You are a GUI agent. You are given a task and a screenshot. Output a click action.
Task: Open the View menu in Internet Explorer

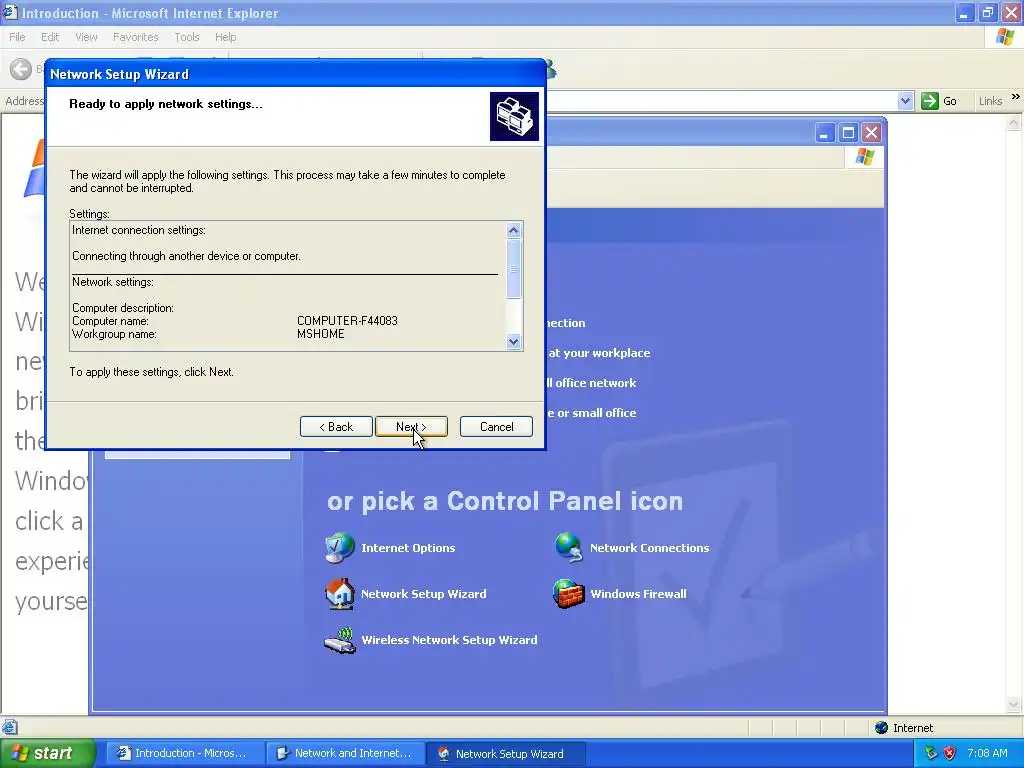tap(86, 37)
